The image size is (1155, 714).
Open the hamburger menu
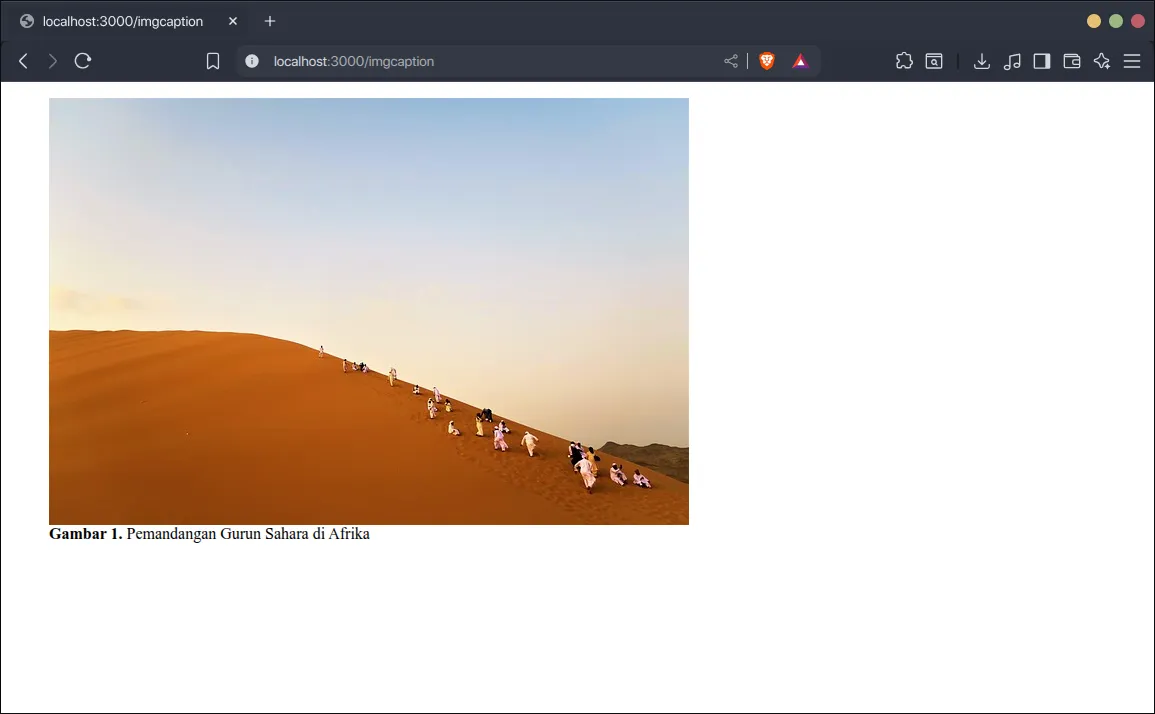click(1132, 61)
